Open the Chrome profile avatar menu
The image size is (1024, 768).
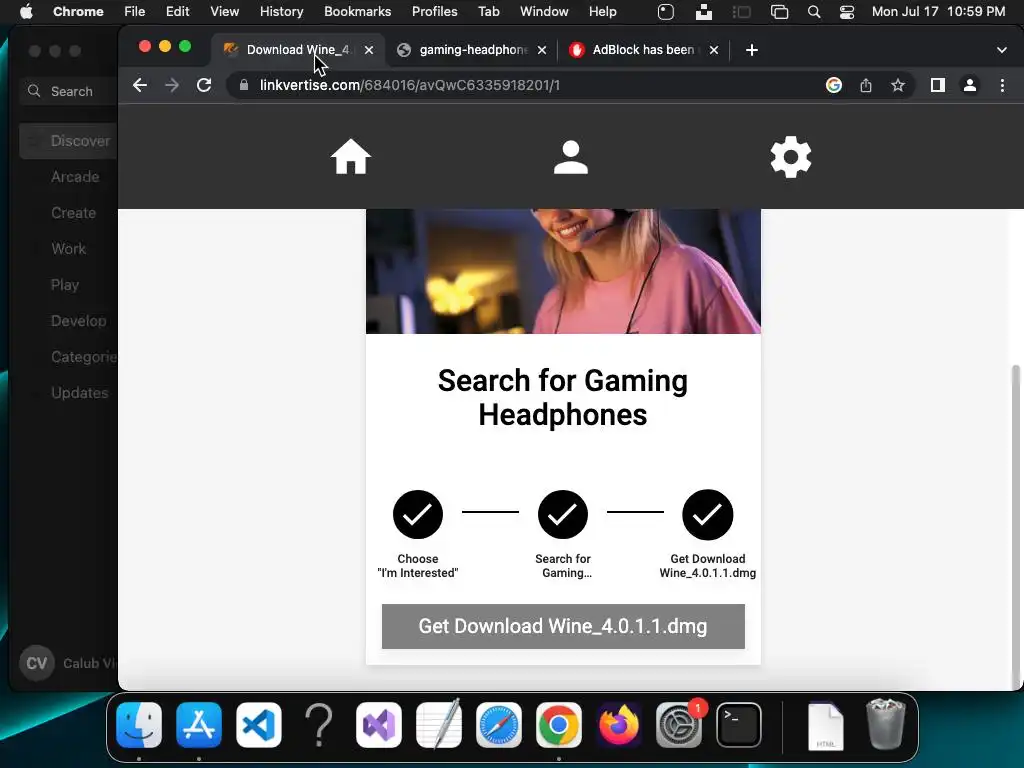pyautogui.click(x=970, y=85)
